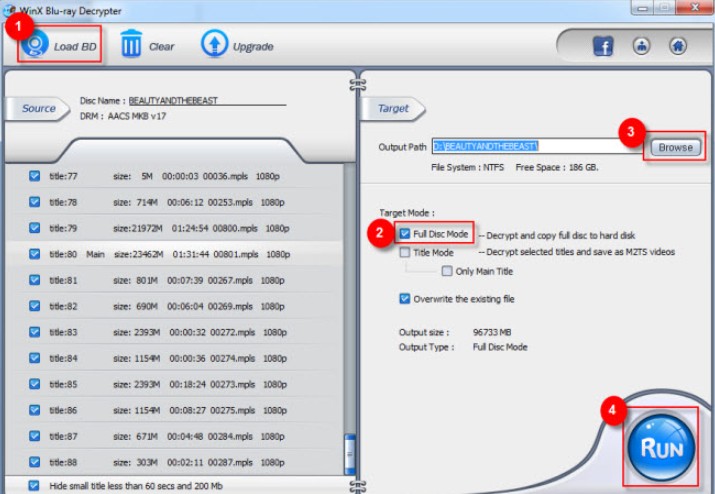
Task: Uncheck title:77 checkbox
Action: click(34, 176)
